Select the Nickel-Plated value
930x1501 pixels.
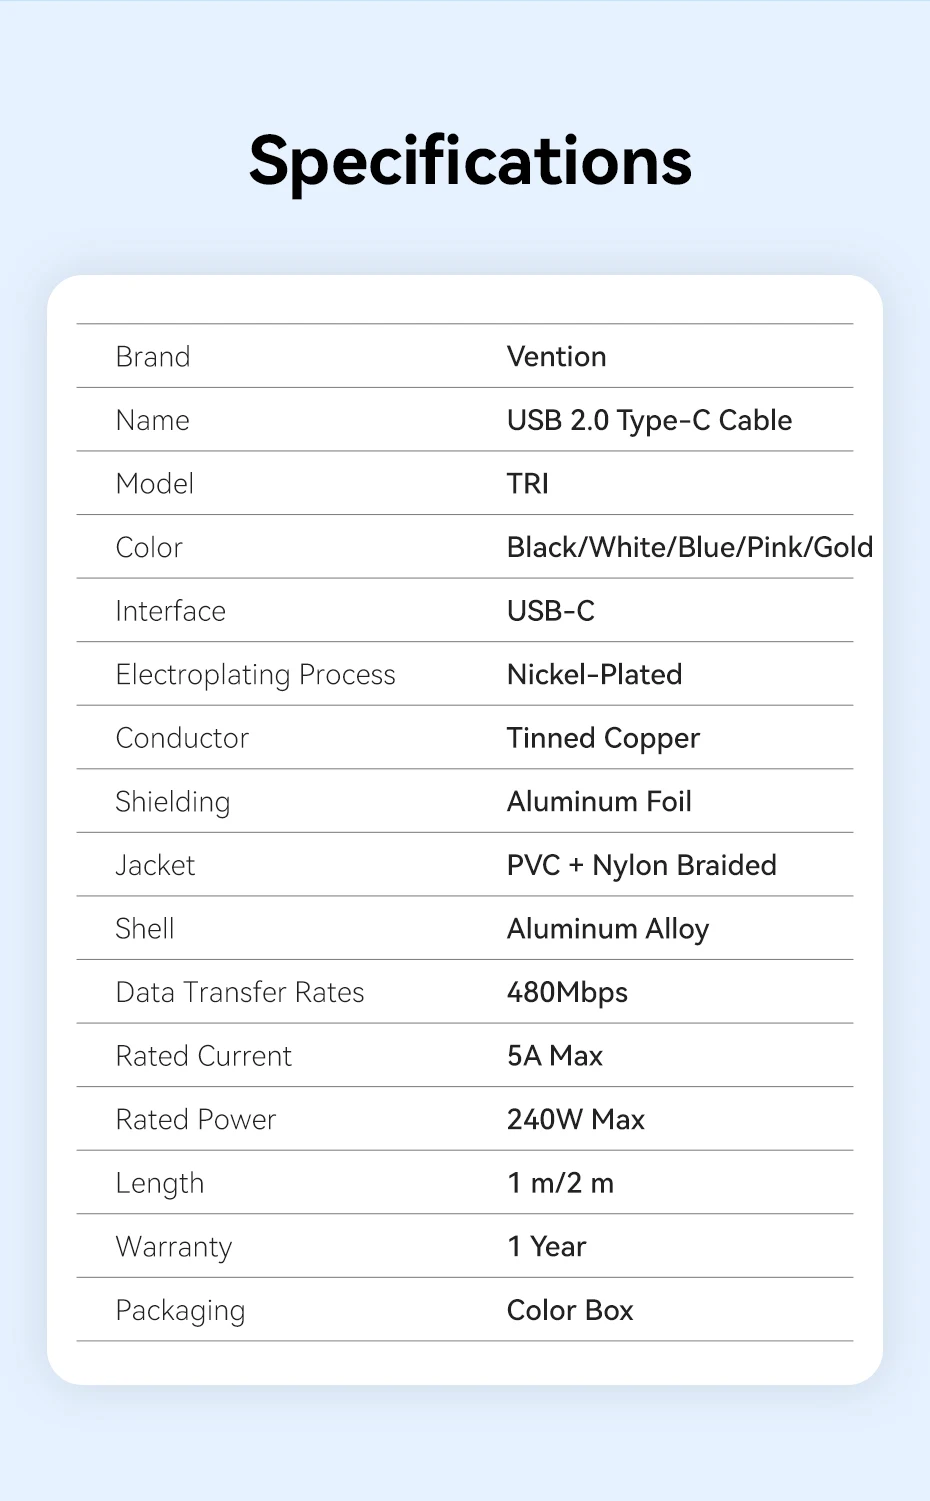(x=594, y=675)
